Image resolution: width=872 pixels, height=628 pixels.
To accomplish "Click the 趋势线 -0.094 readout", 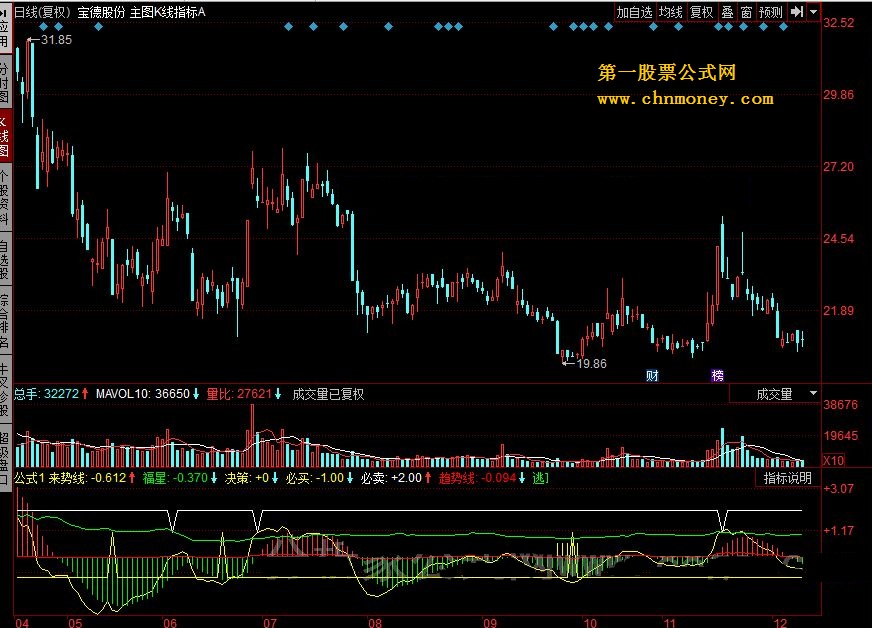I will pyautogui.click(x=482, y=478).
